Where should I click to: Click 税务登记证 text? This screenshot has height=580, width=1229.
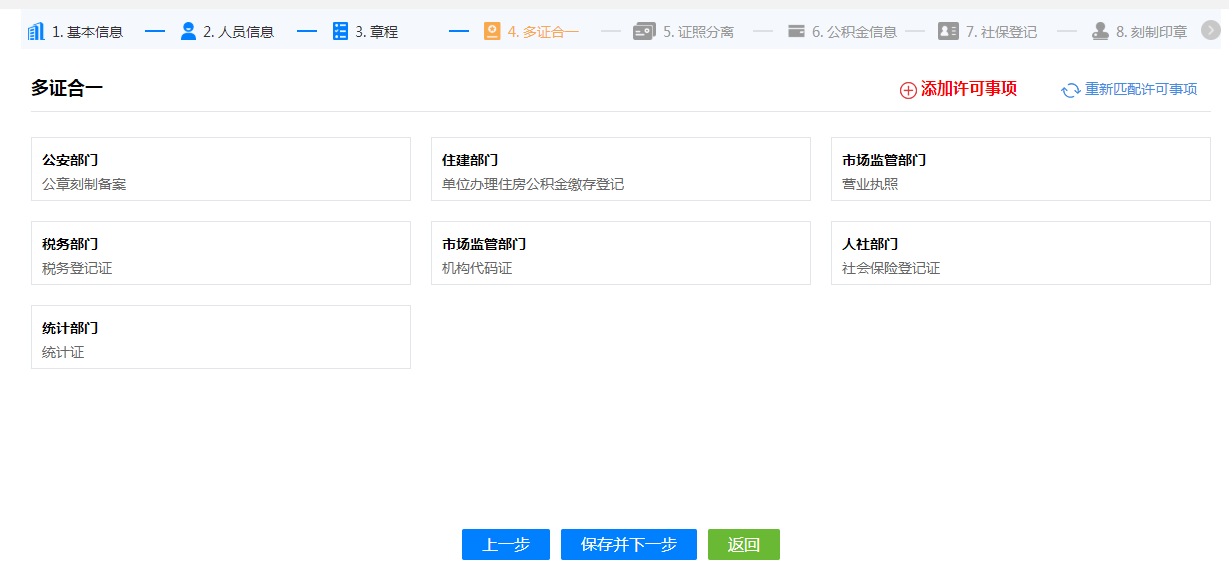(77, 268)
